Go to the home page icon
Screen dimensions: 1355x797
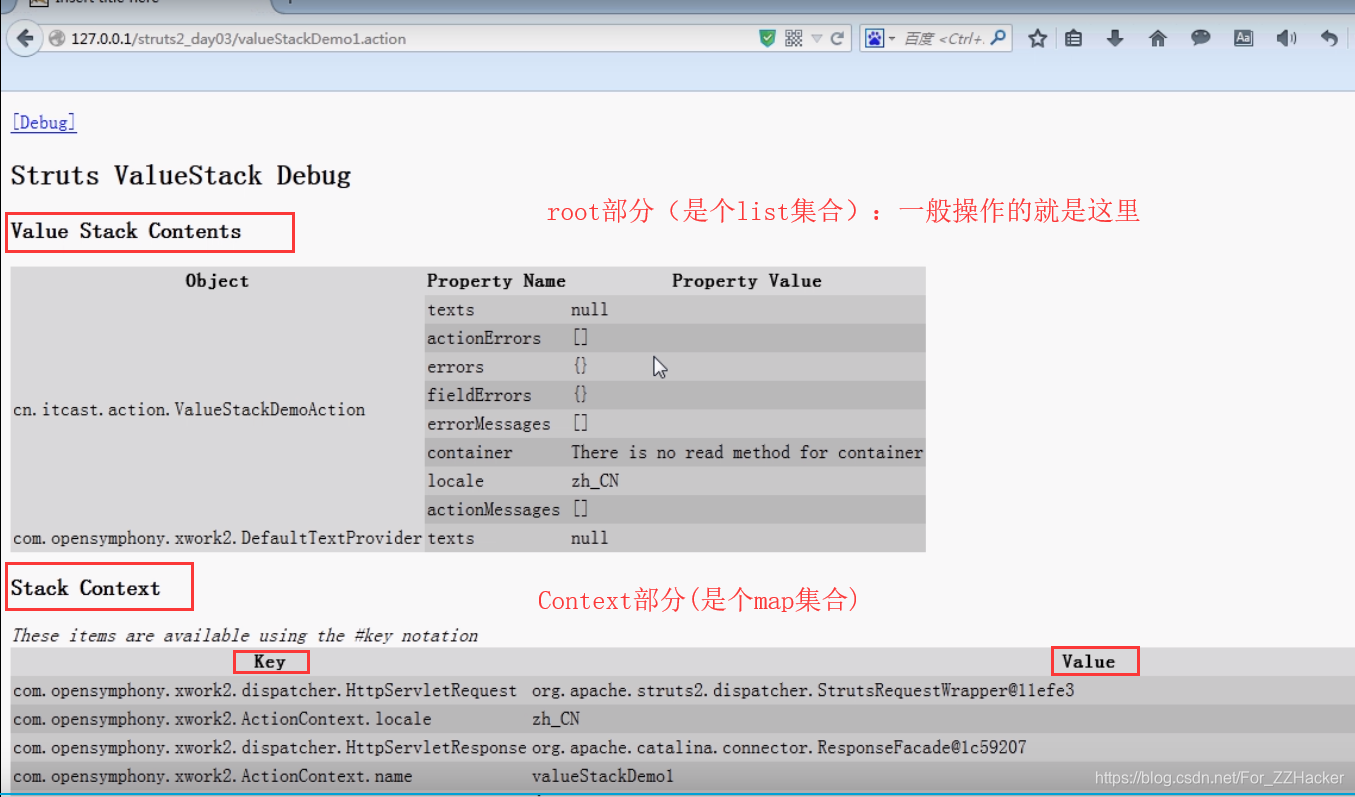coord(1158,39)
